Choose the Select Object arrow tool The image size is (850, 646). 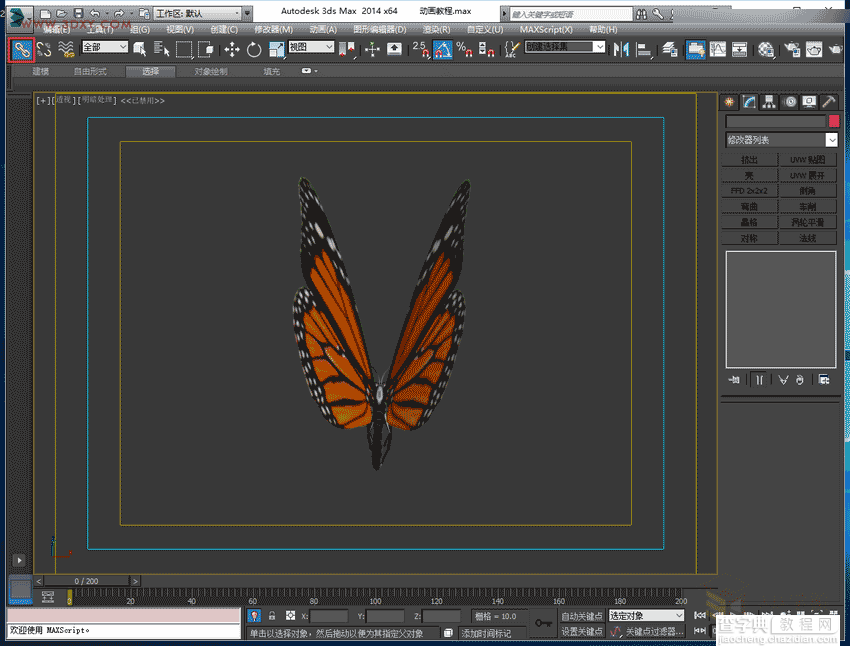pyautogui.click(x=139, y=49)
